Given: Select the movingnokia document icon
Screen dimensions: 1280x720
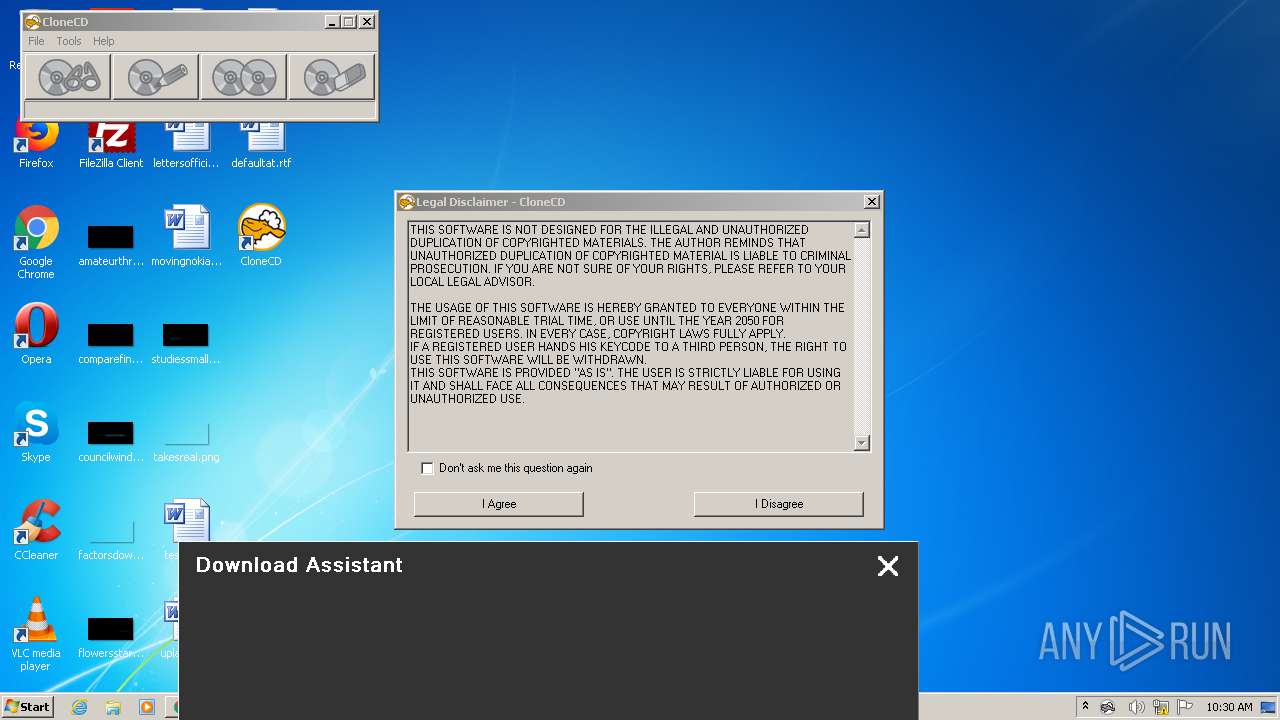Looking at the screenshot, I should [186, 236].
